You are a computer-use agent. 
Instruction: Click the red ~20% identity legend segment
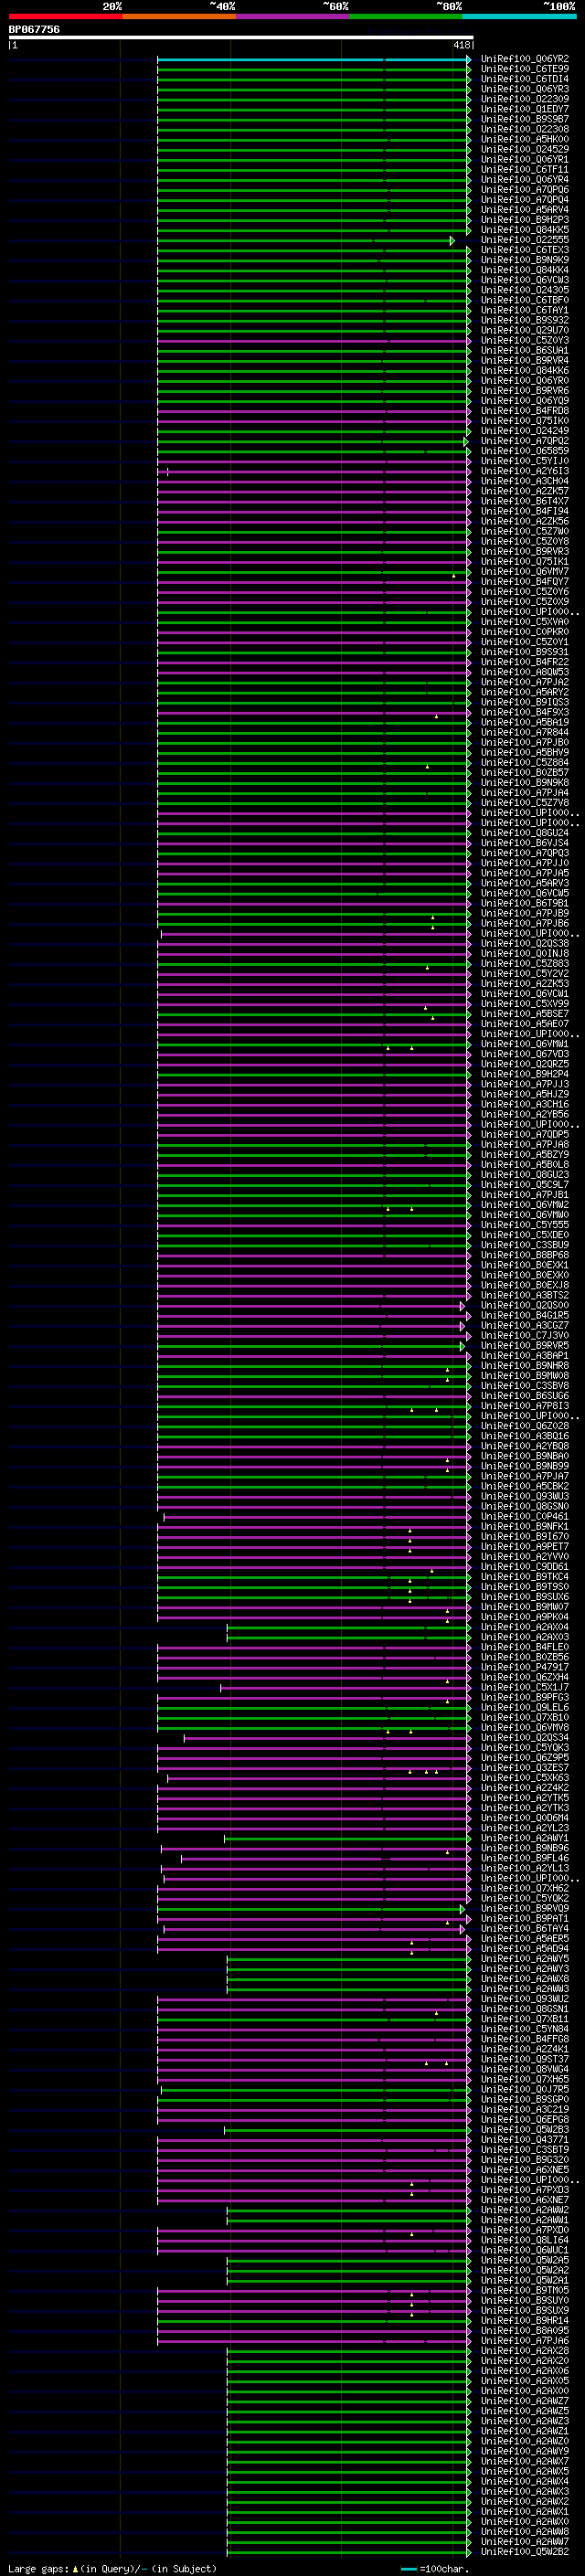point(65,16)
